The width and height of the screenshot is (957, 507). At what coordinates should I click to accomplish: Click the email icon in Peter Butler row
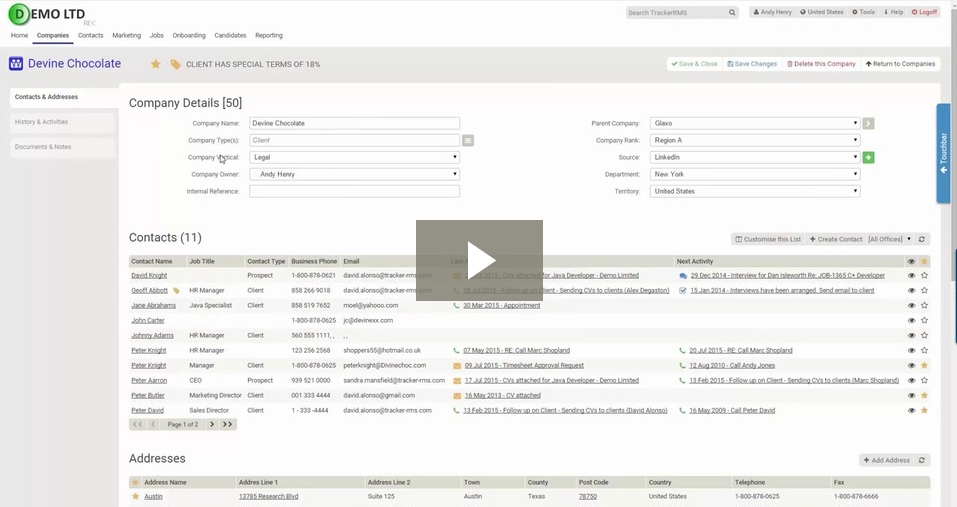coord(457,395)
